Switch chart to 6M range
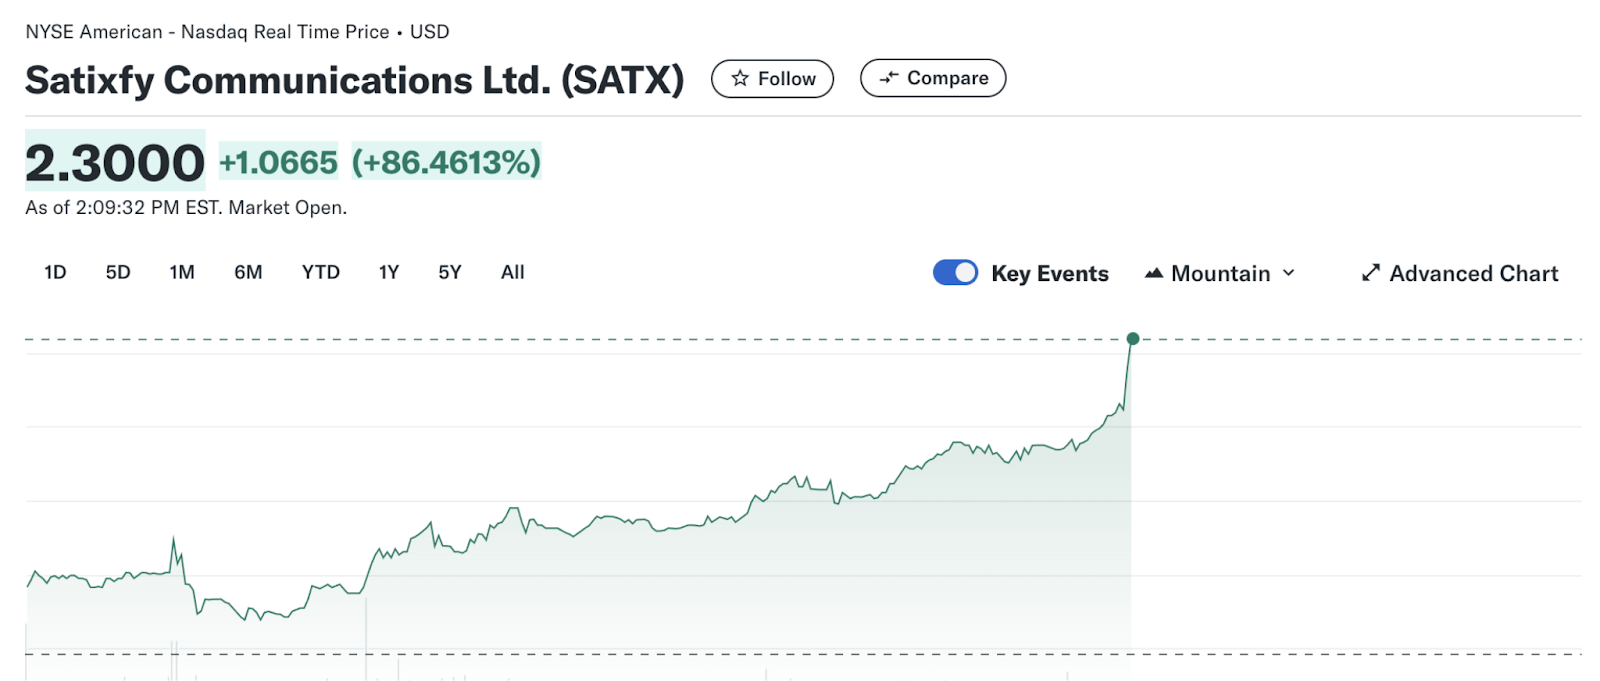The height and width of the screenshot is (681, 1600). click(248, 272)
